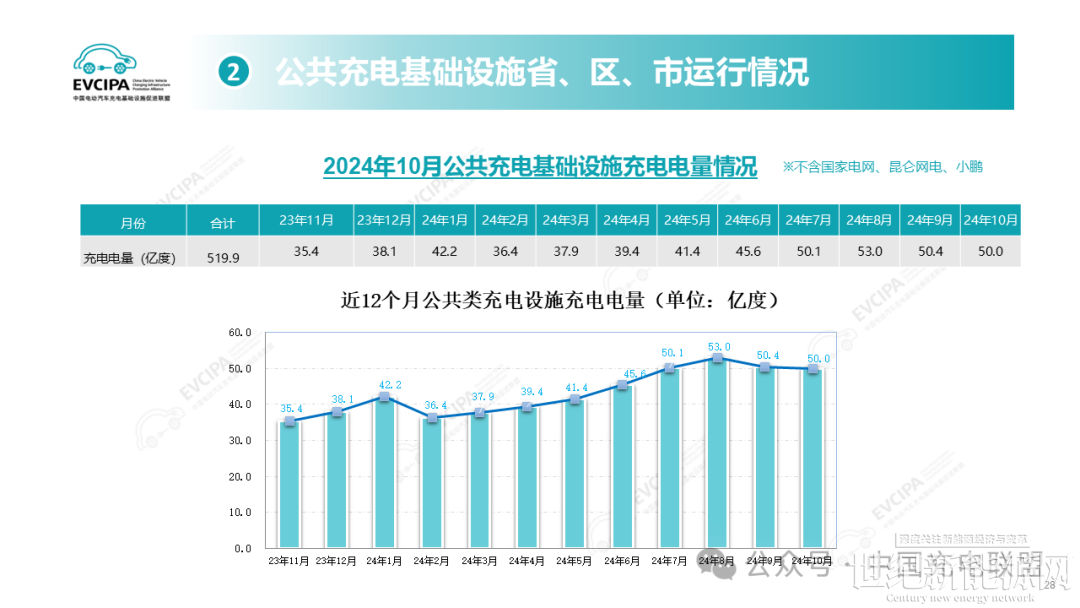1080x608 pixels.
Task: Select the 23年11月 bar in the chart
Action: (289, 485)
